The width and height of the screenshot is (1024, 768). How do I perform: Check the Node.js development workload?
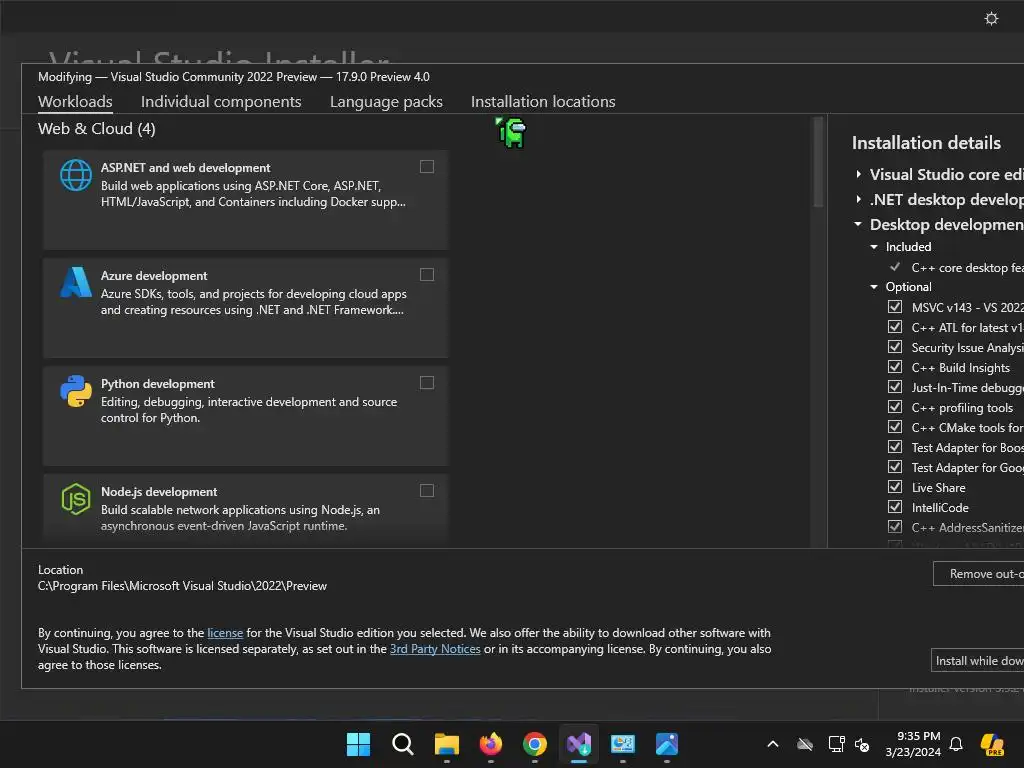click(426, 490)
